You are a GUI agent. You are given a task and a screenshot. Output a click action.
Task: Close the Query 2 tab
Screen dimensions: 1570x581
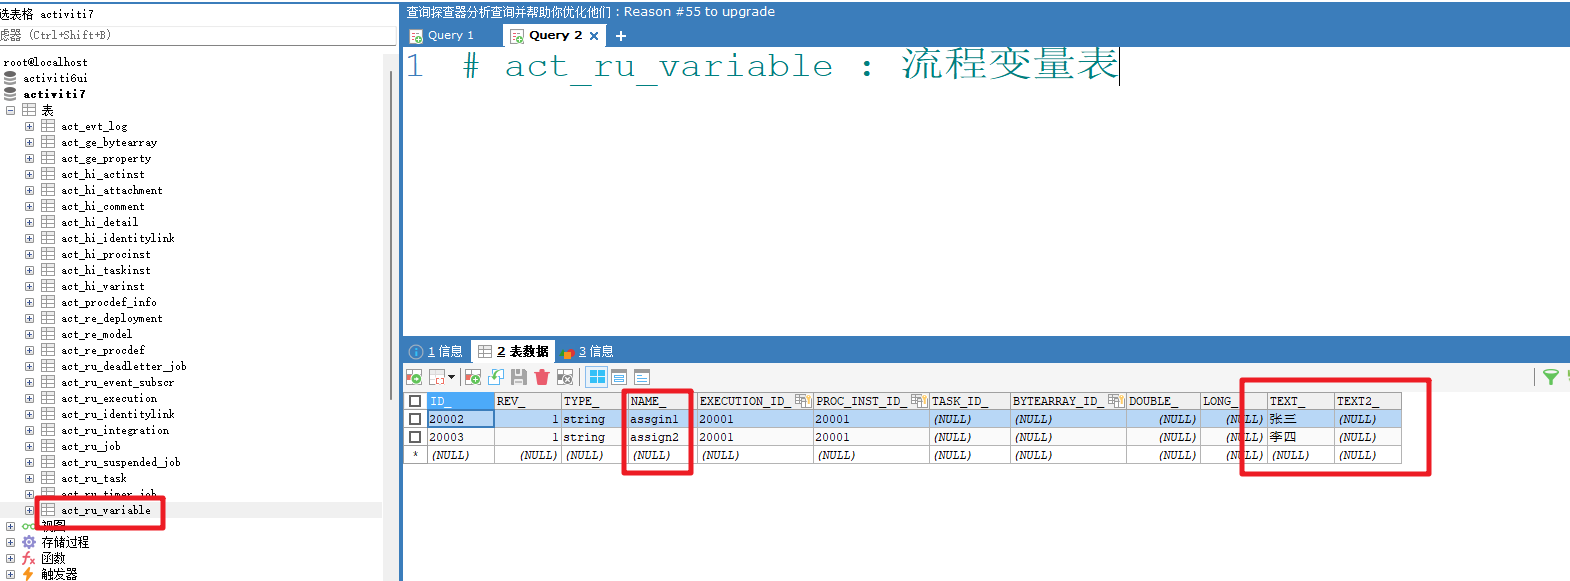(x=594, y=36)
